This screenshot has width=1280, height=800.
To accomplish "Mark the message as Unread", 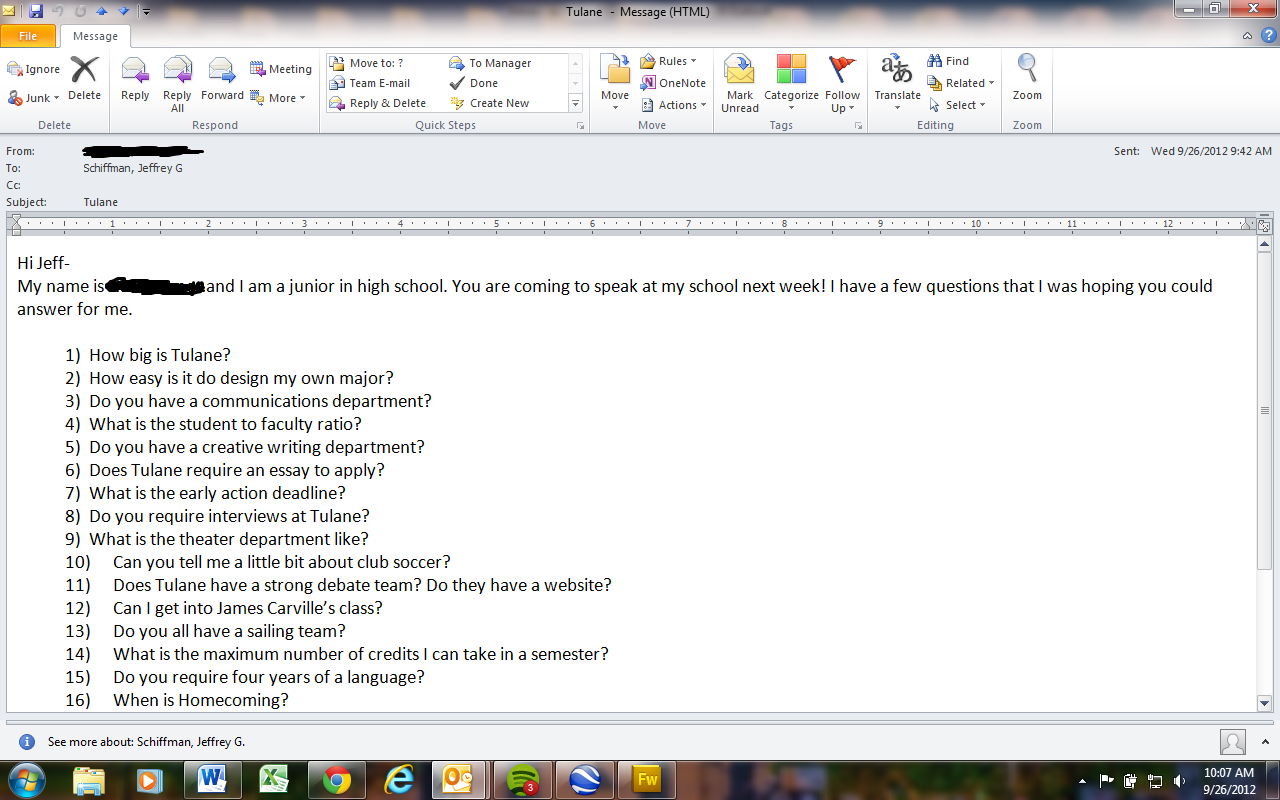I will pos(740,84).
